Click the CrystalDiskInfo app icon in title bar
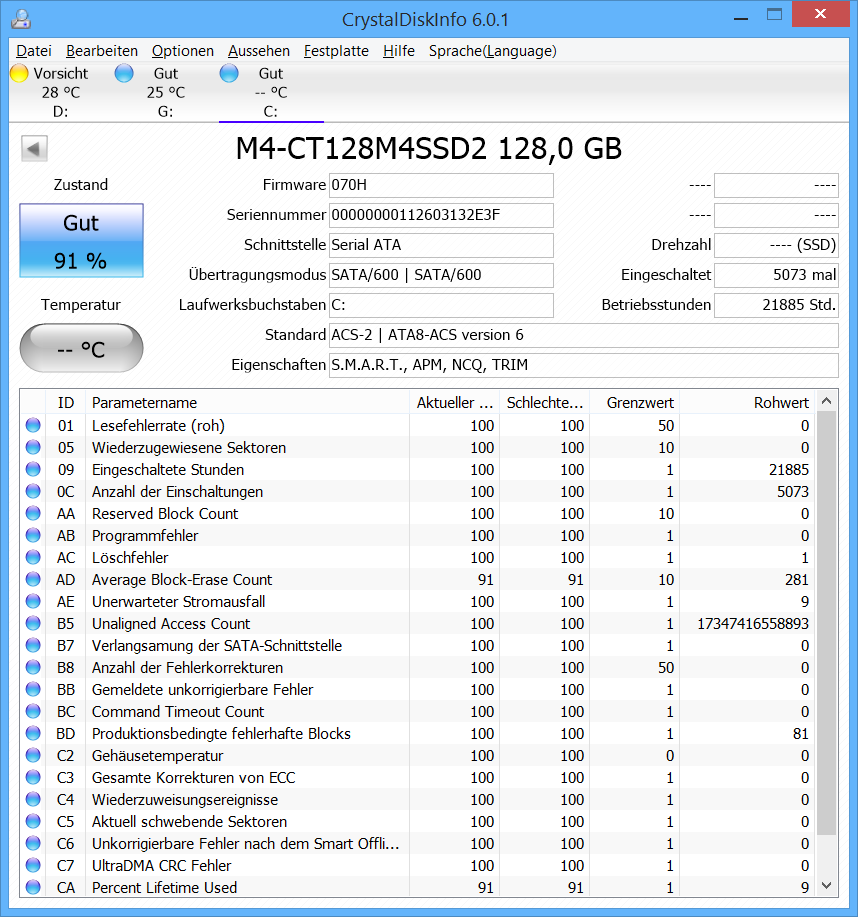 click(x=21, y=19)
